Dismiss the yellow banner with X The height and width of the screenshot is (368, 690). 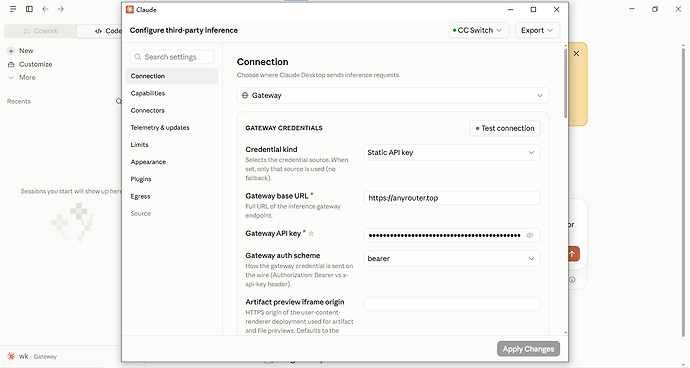click(x=576, y=54)
